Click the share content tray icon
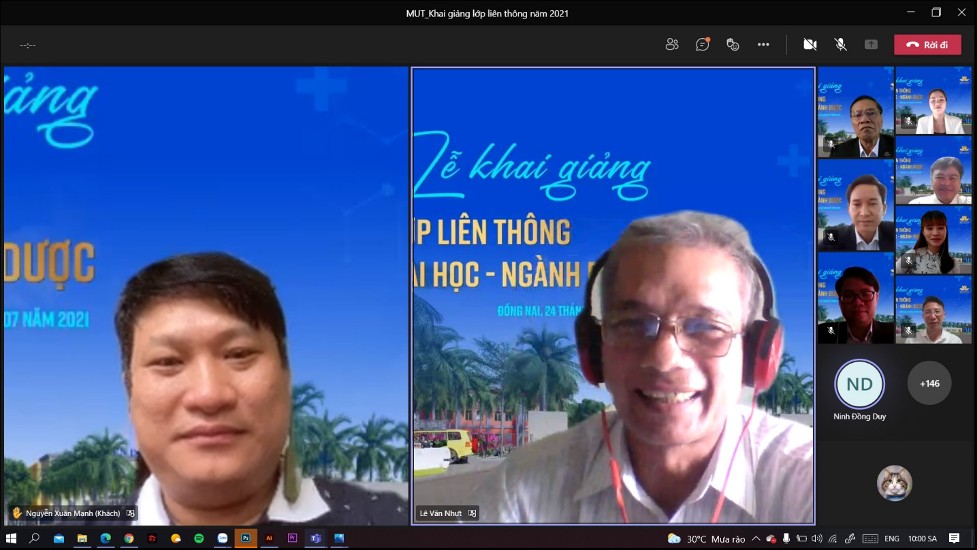Screen dimensions: 977x550 point(871,44)
